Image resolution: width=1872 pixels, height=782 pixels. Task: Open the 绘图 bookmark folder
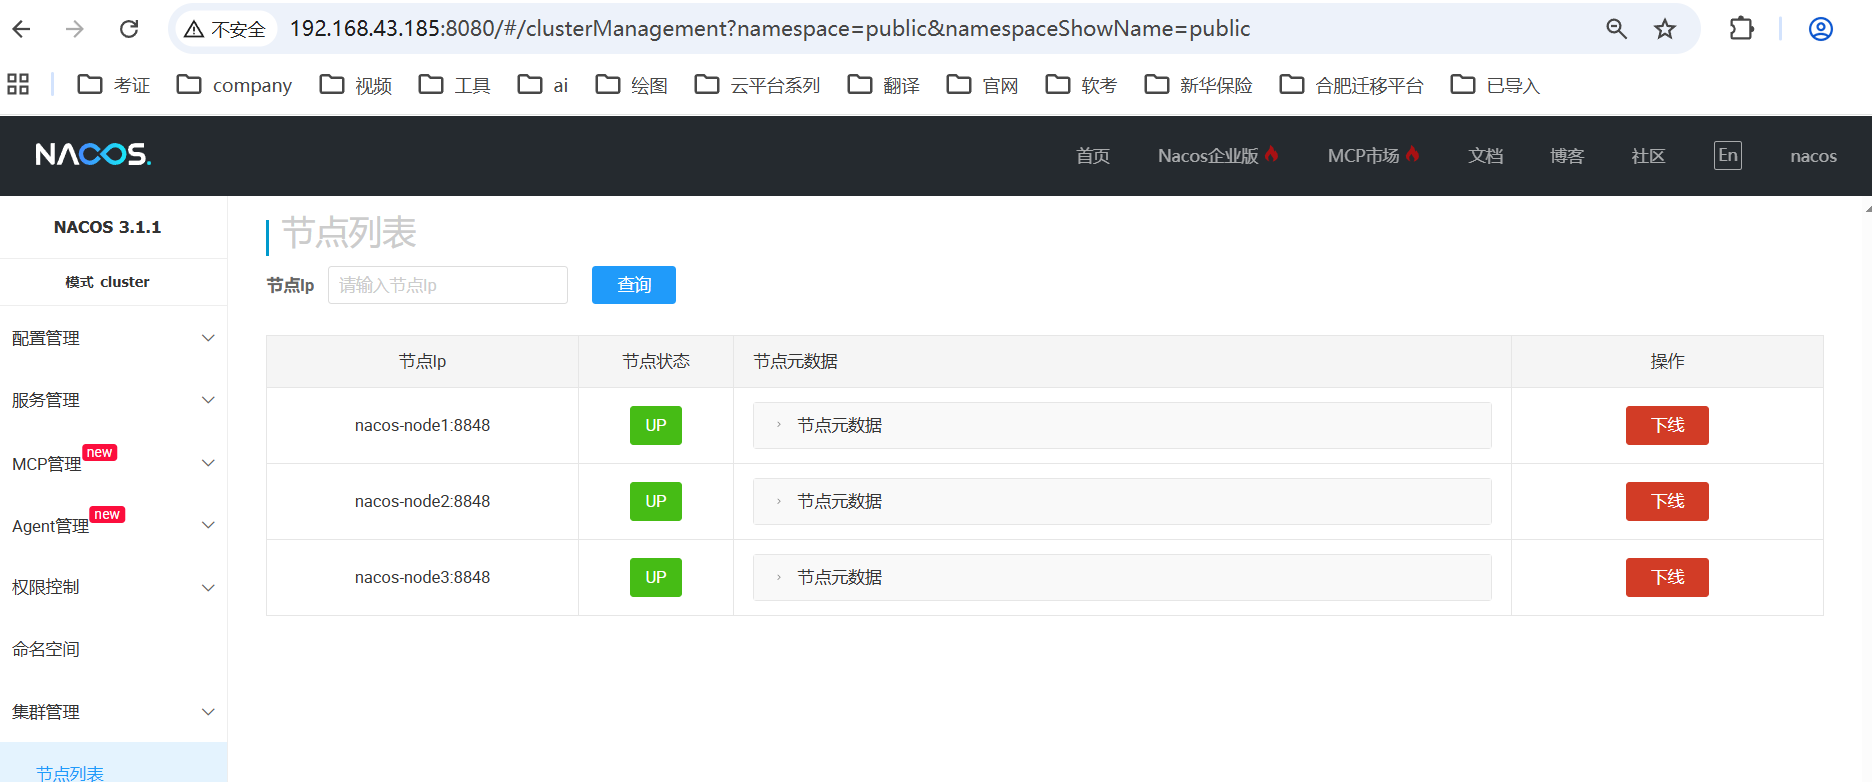coord(632,85)
